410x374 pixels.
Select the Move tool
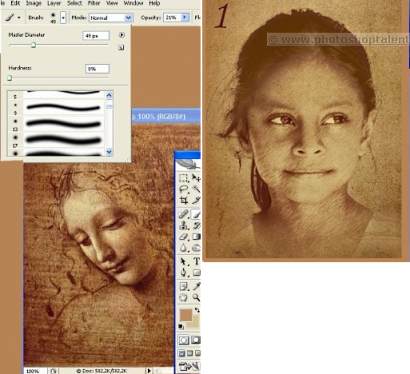coord(196,178)
